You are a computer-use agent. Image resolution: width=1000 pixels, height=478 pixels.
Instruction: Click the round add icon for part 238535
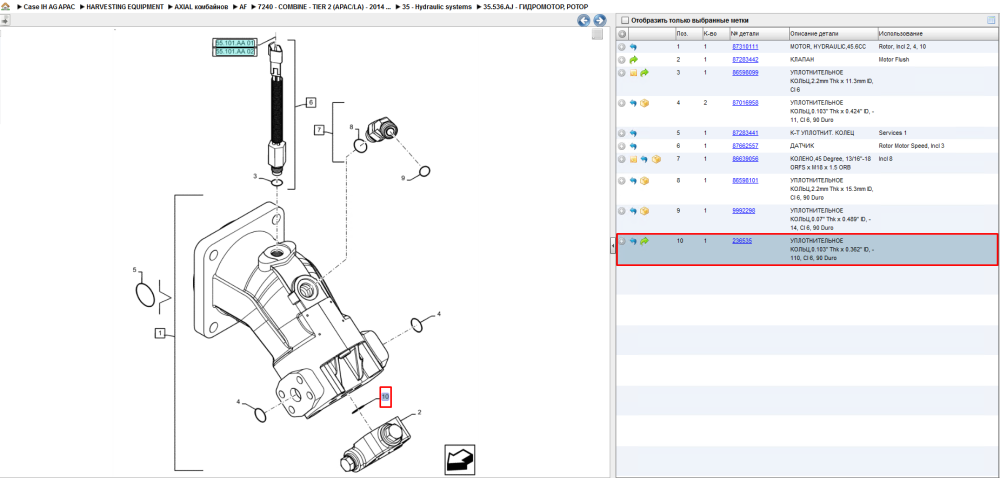(x=622, y=242)
